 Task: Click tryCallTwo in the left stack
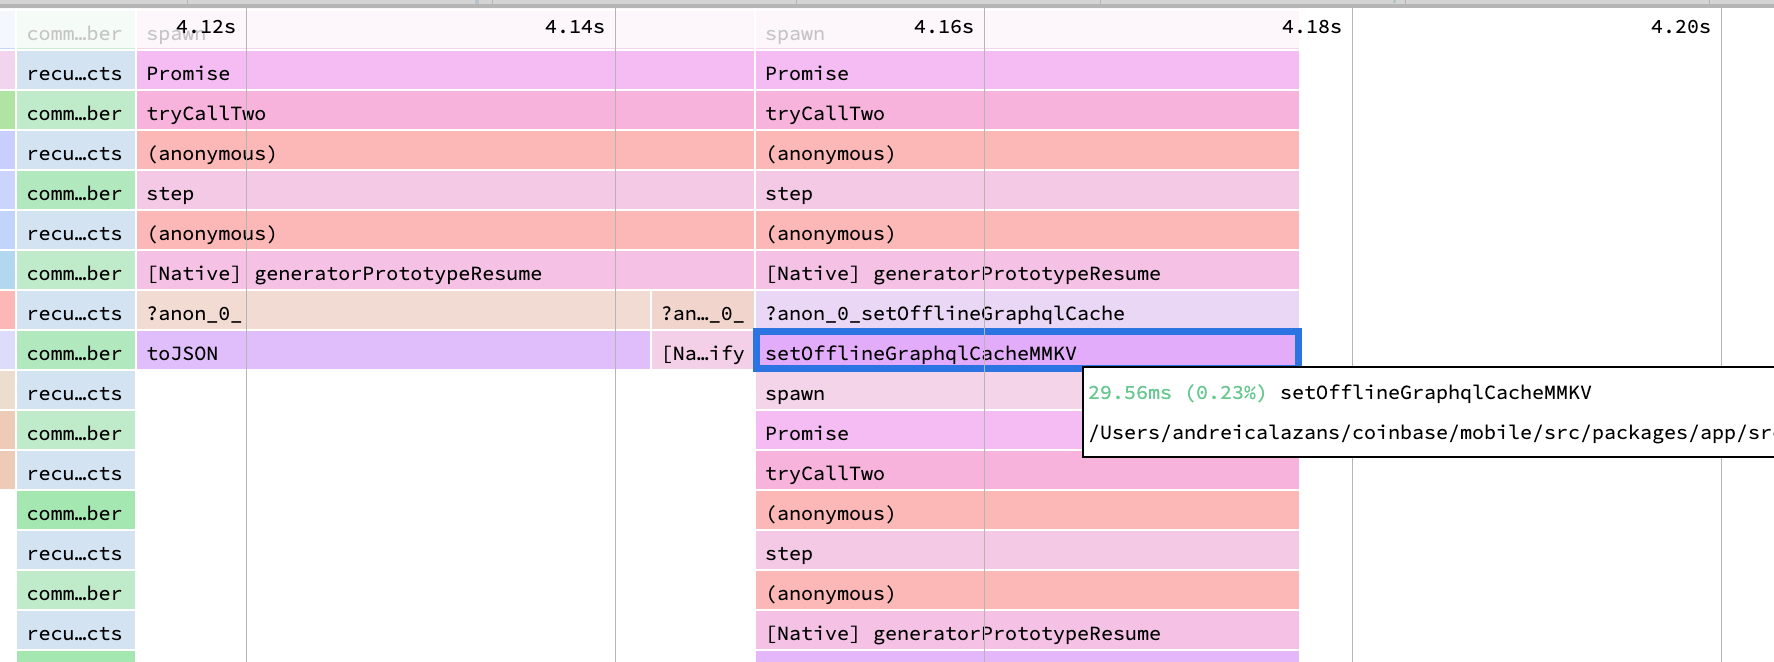pyautogui.click(x=445, y=111)
